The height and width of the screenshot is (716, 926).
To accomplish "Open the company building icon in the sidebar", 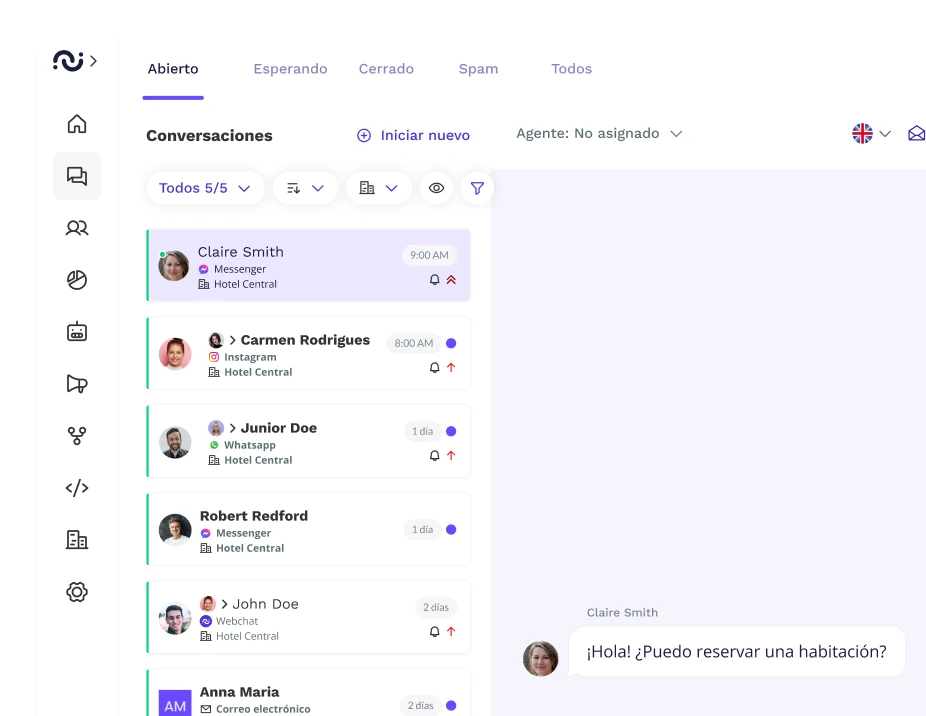I will (77, 540).
